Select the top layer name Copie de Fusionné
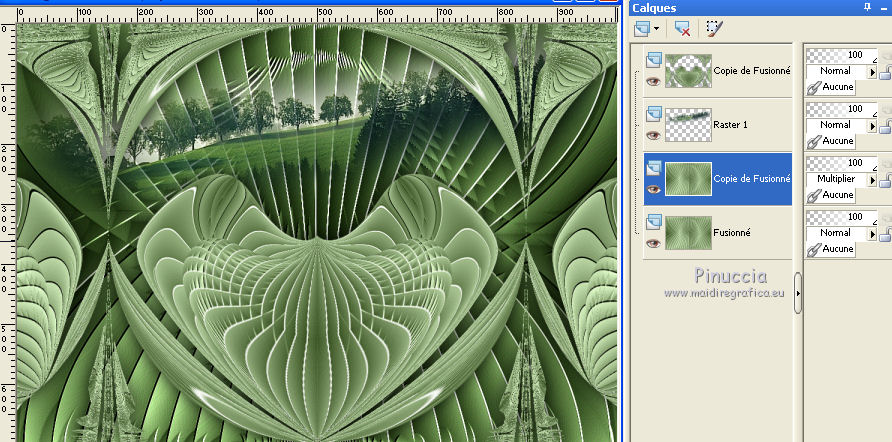892x442 pixels. (x=752, y=71)
